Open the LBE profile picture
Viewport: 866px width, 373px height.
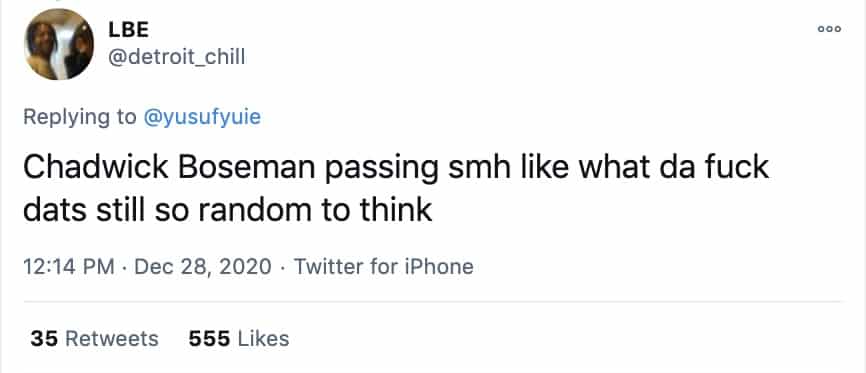point(59,44)
